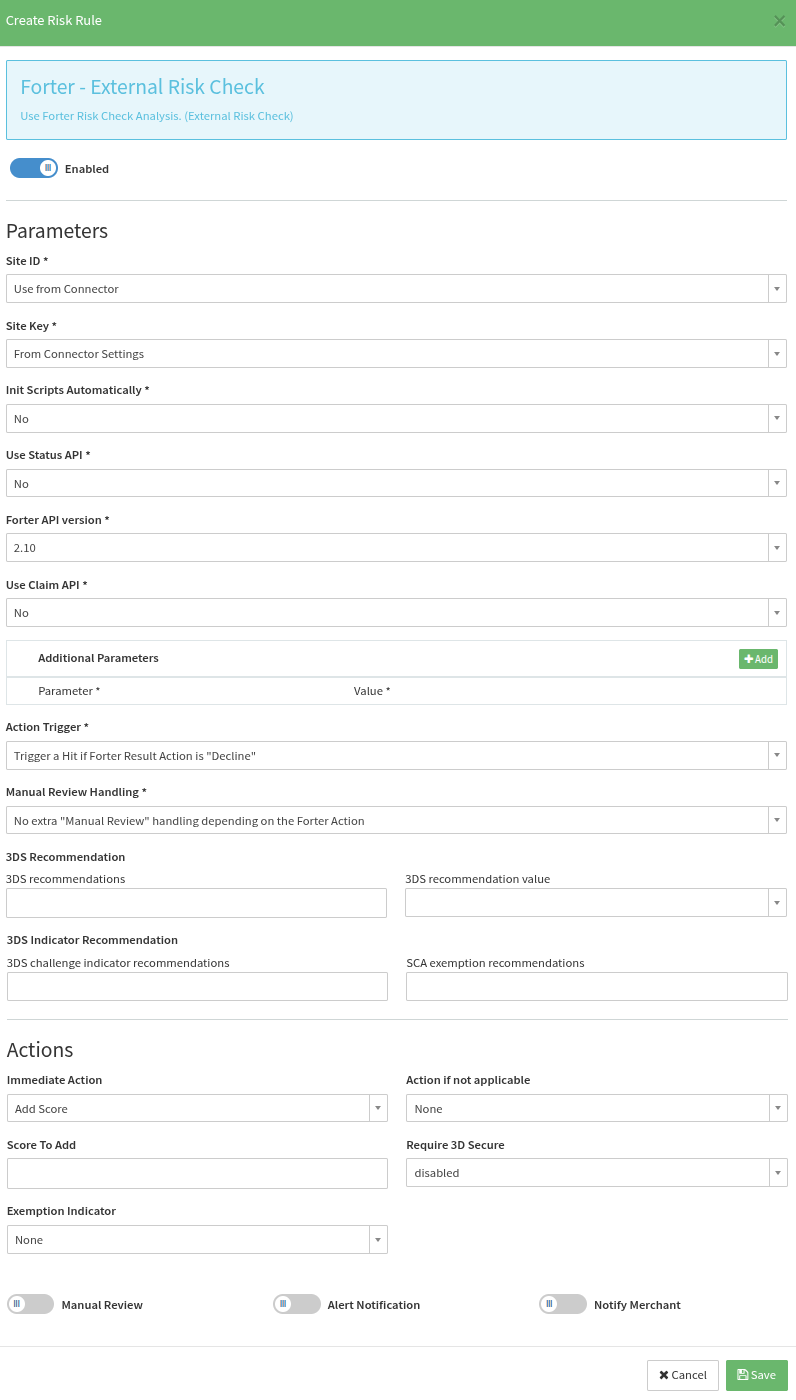Click the Cancel button

pyautogui.click(x=682, y=1375)
